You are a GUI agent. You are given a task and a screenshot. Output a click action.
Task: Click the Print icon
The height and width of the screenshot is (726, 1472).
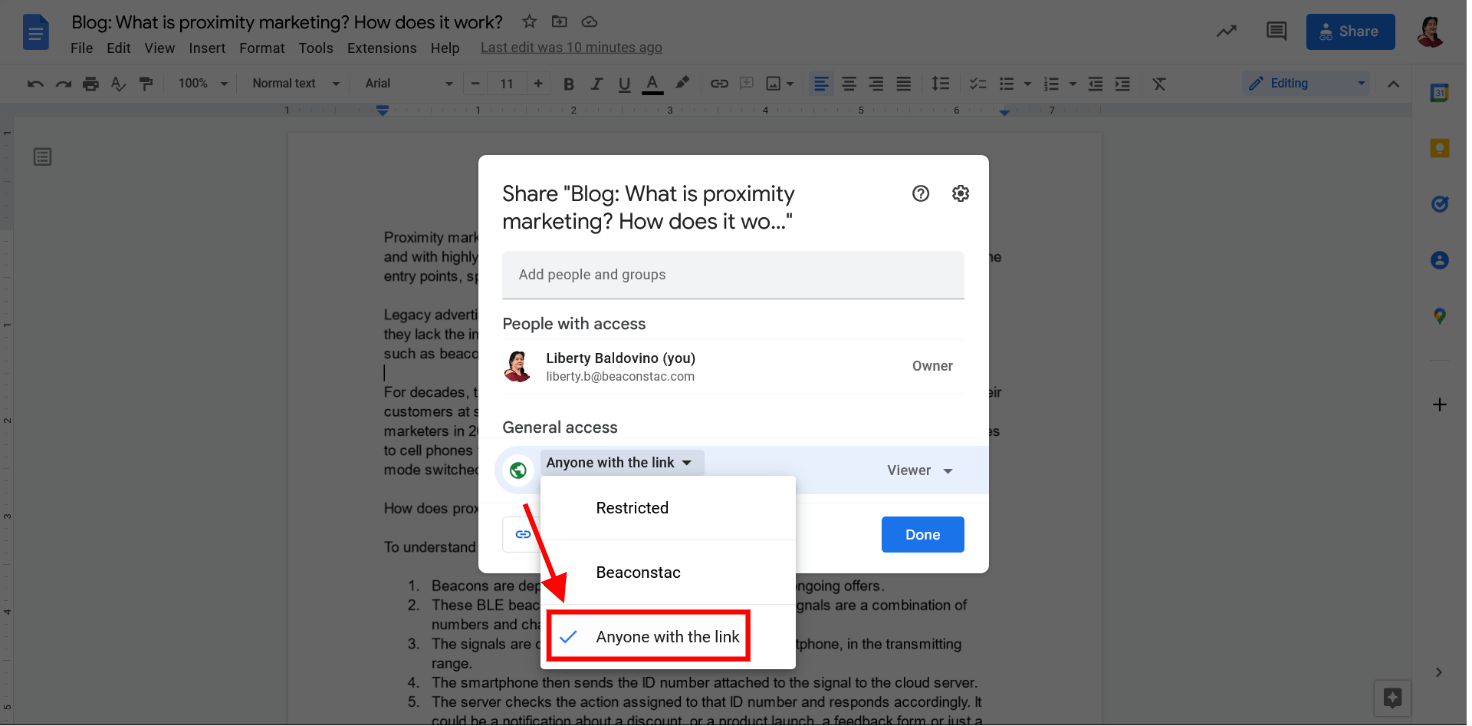[91, 84]
